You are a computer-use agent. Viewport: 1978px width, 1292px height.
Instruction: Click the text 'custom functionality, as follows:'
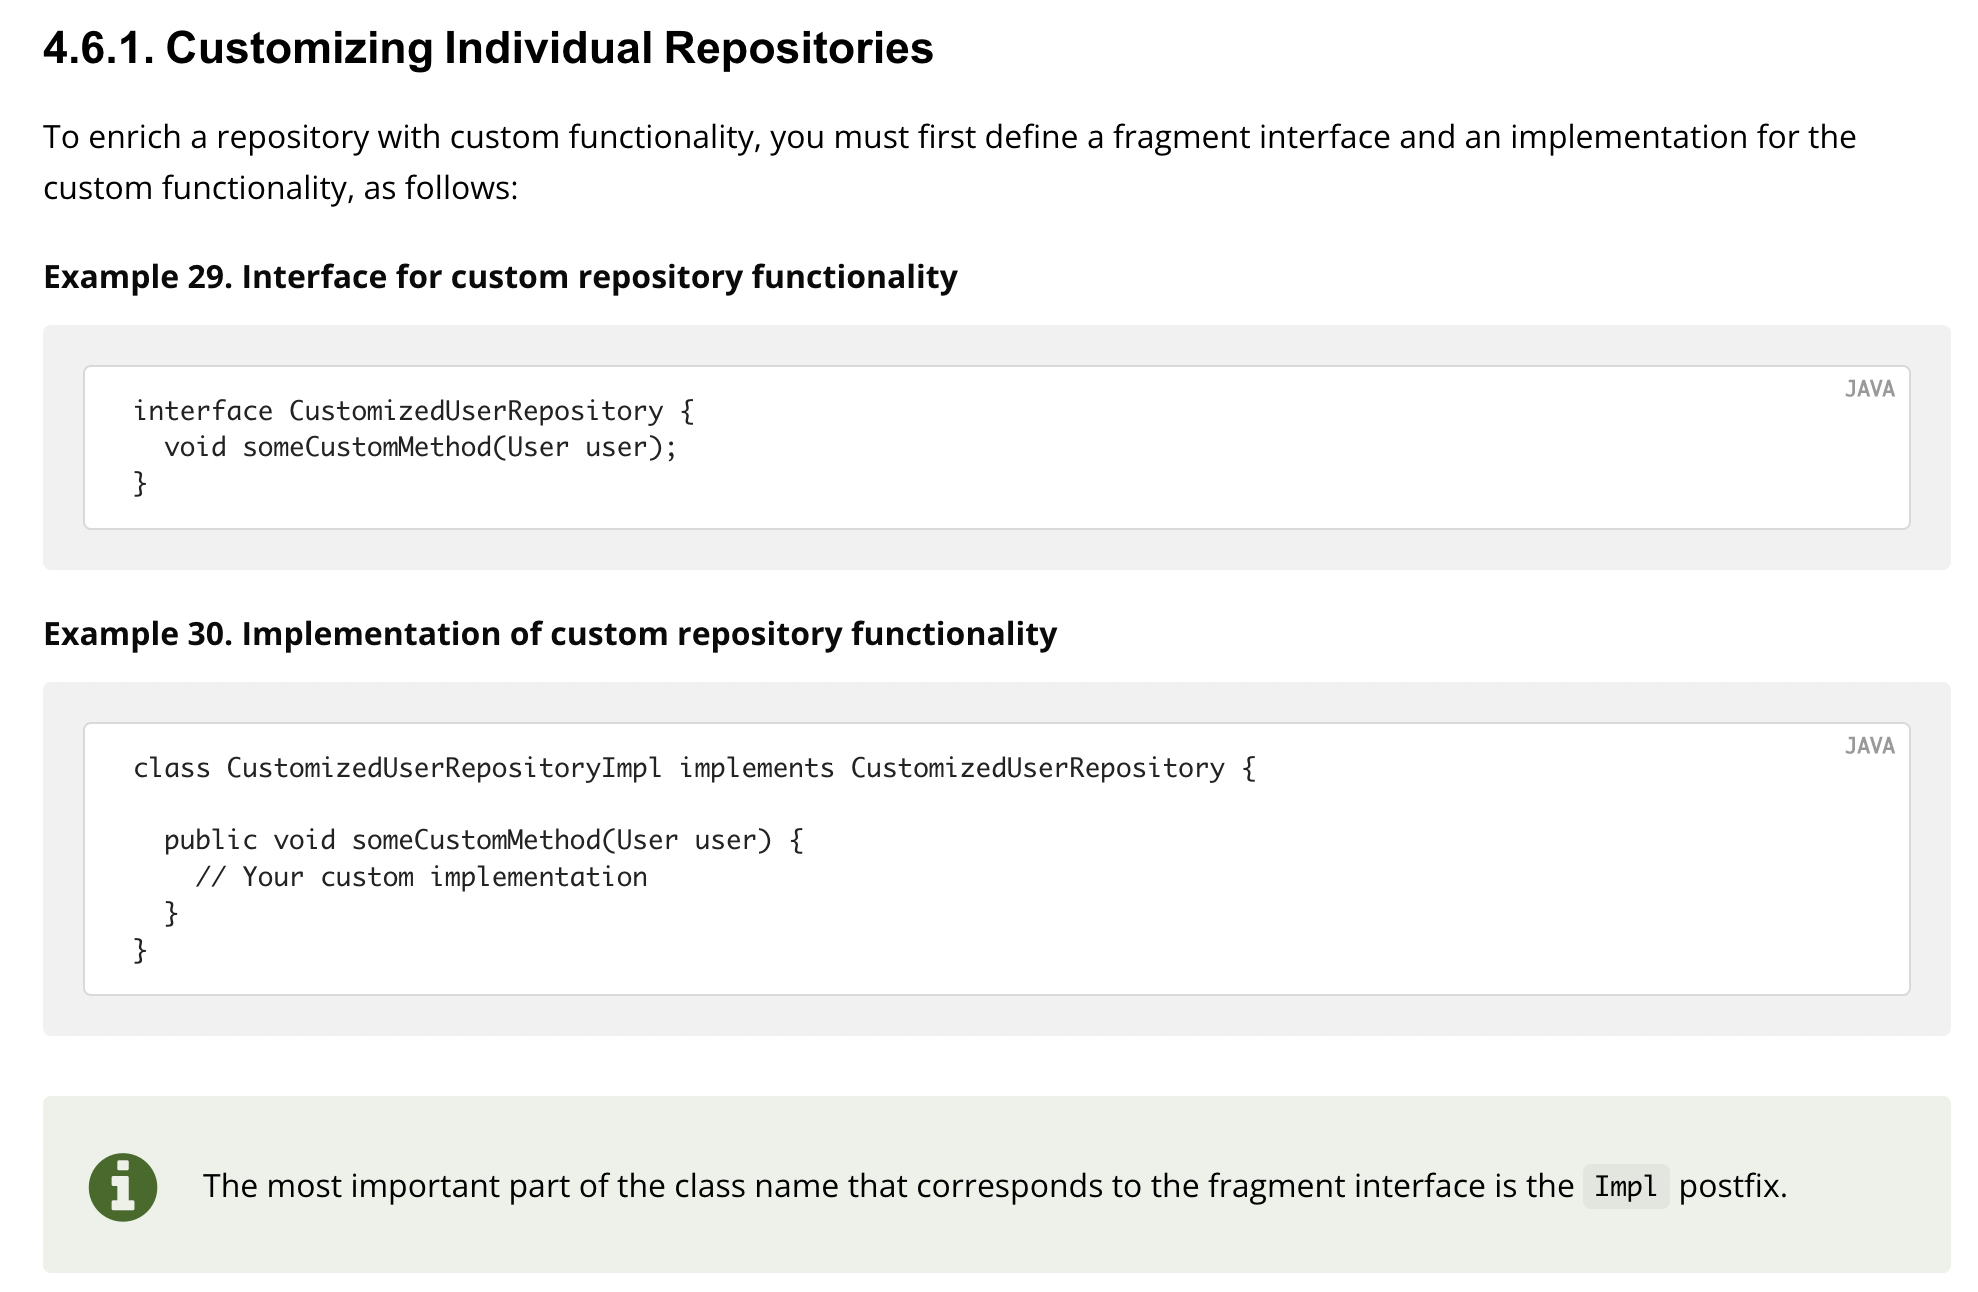point(281,188)
